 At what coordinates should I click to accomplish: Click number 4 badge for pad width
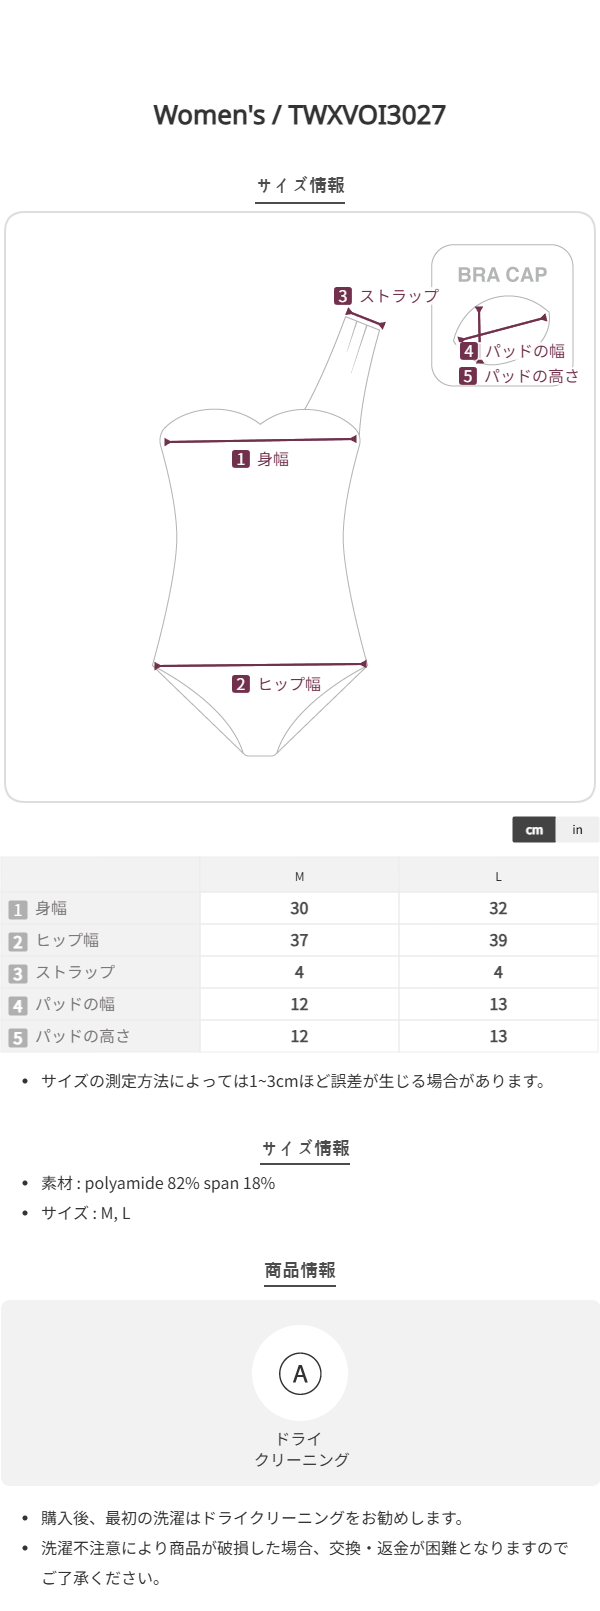469,351
